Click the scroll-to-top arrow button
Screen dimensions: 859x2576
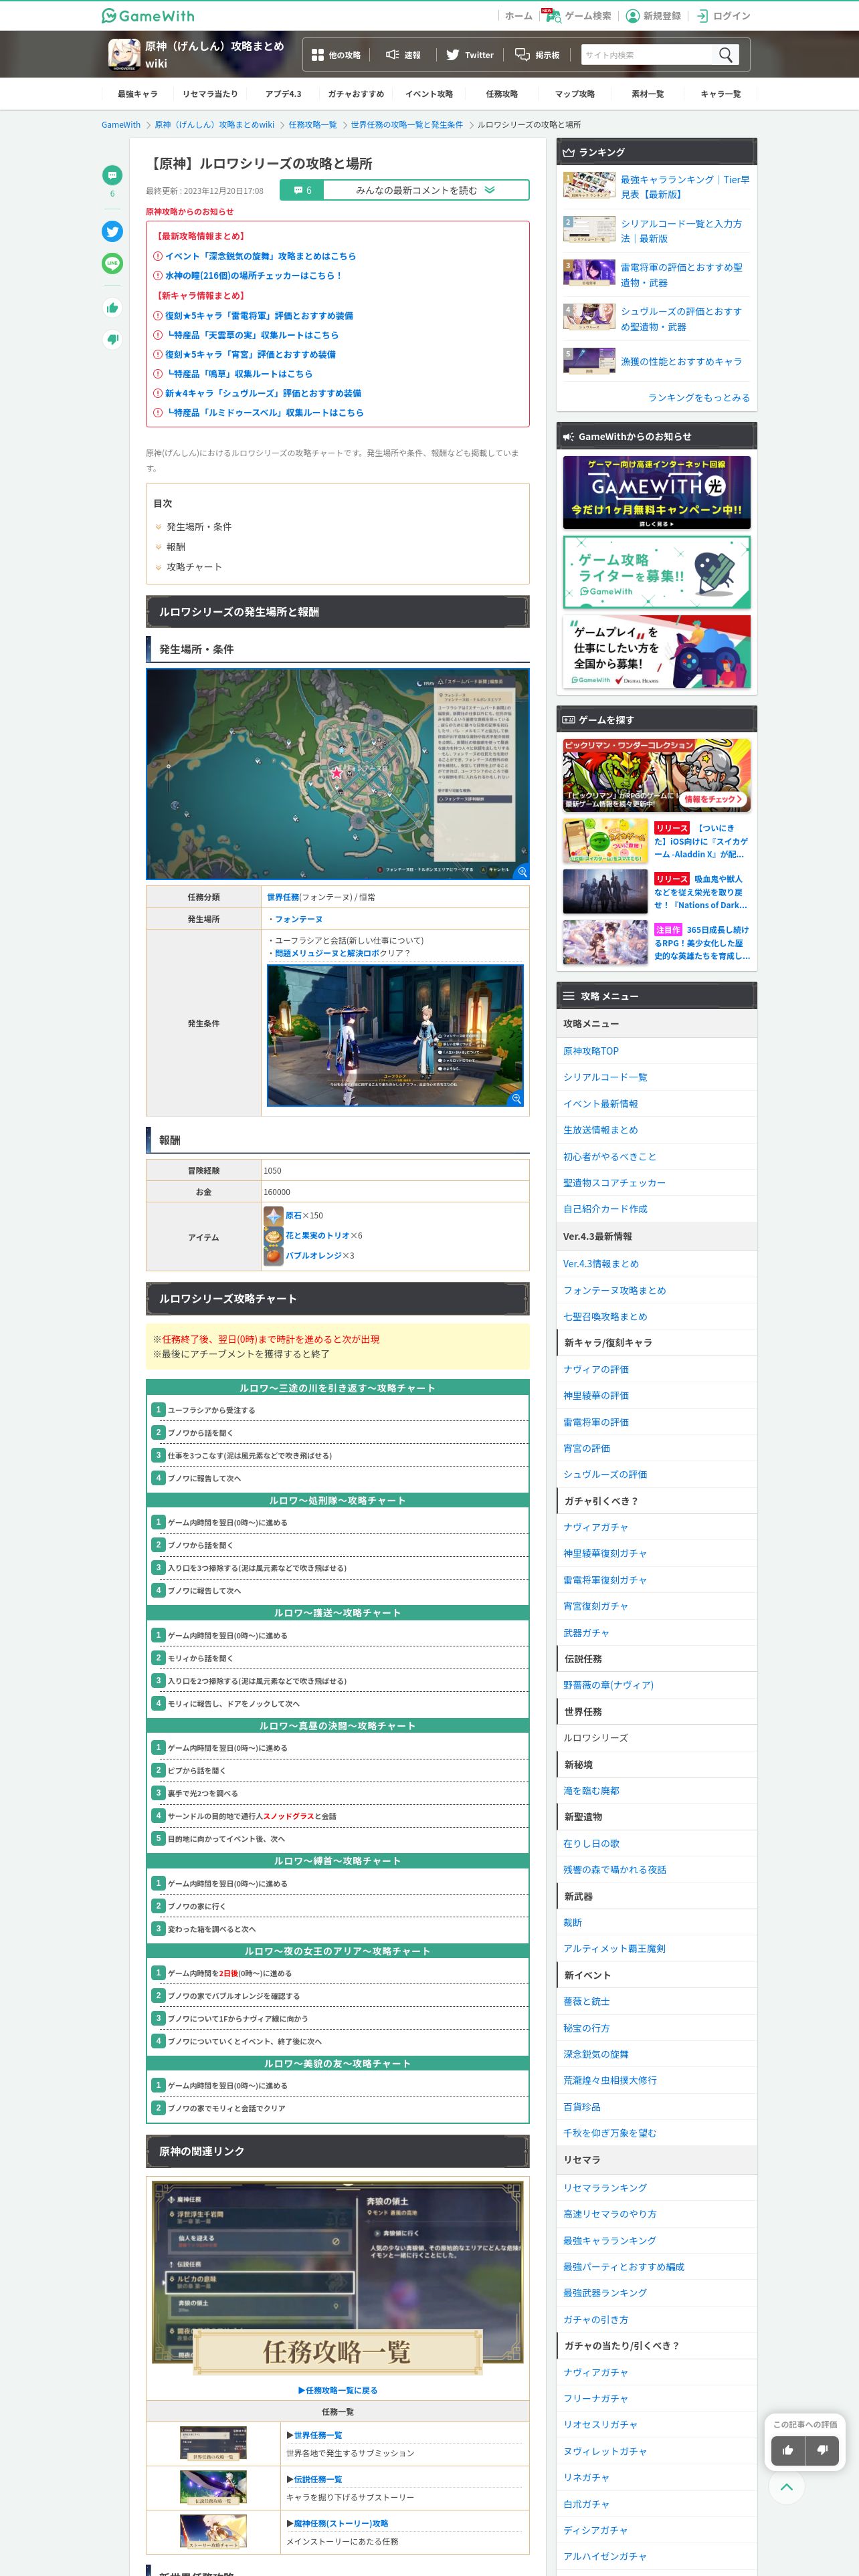coord(786,2487)
